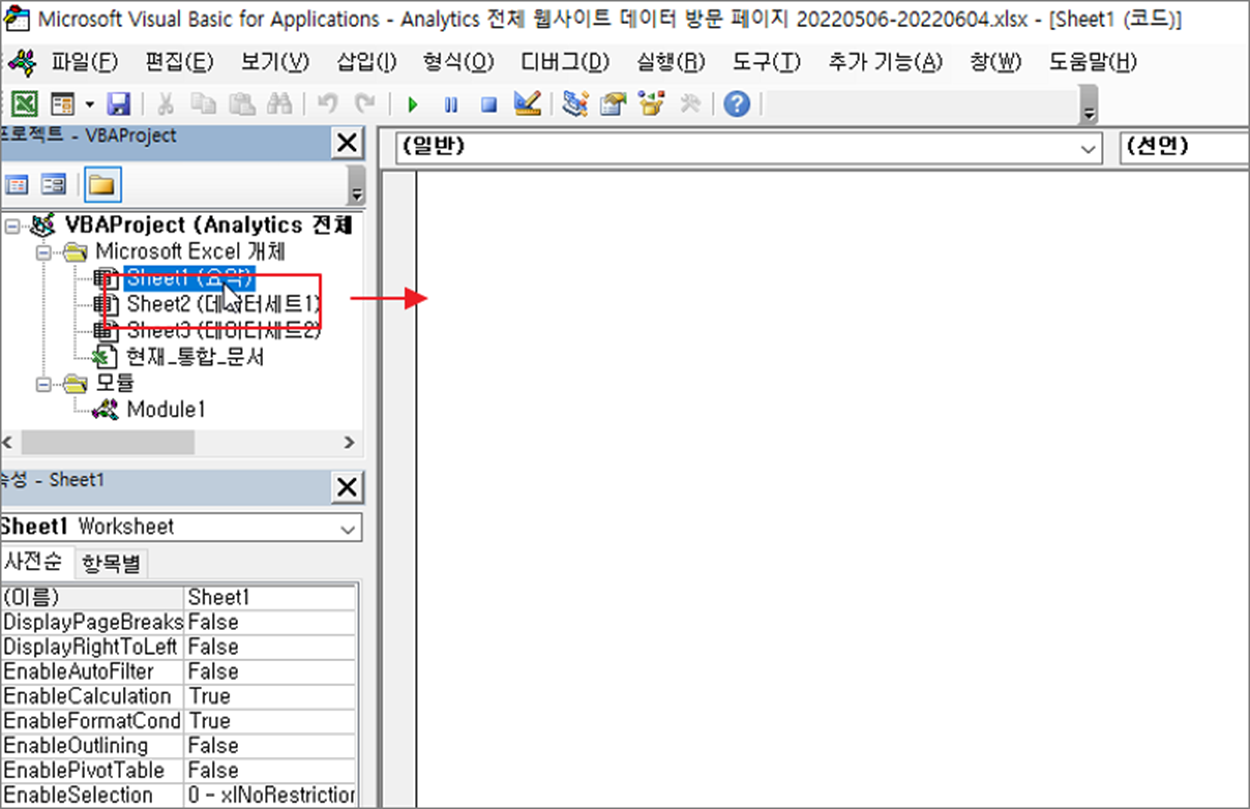This screenshot has height=809, width=1250.
Task: Open the 실행(R) menu
Action: point(671,62)
